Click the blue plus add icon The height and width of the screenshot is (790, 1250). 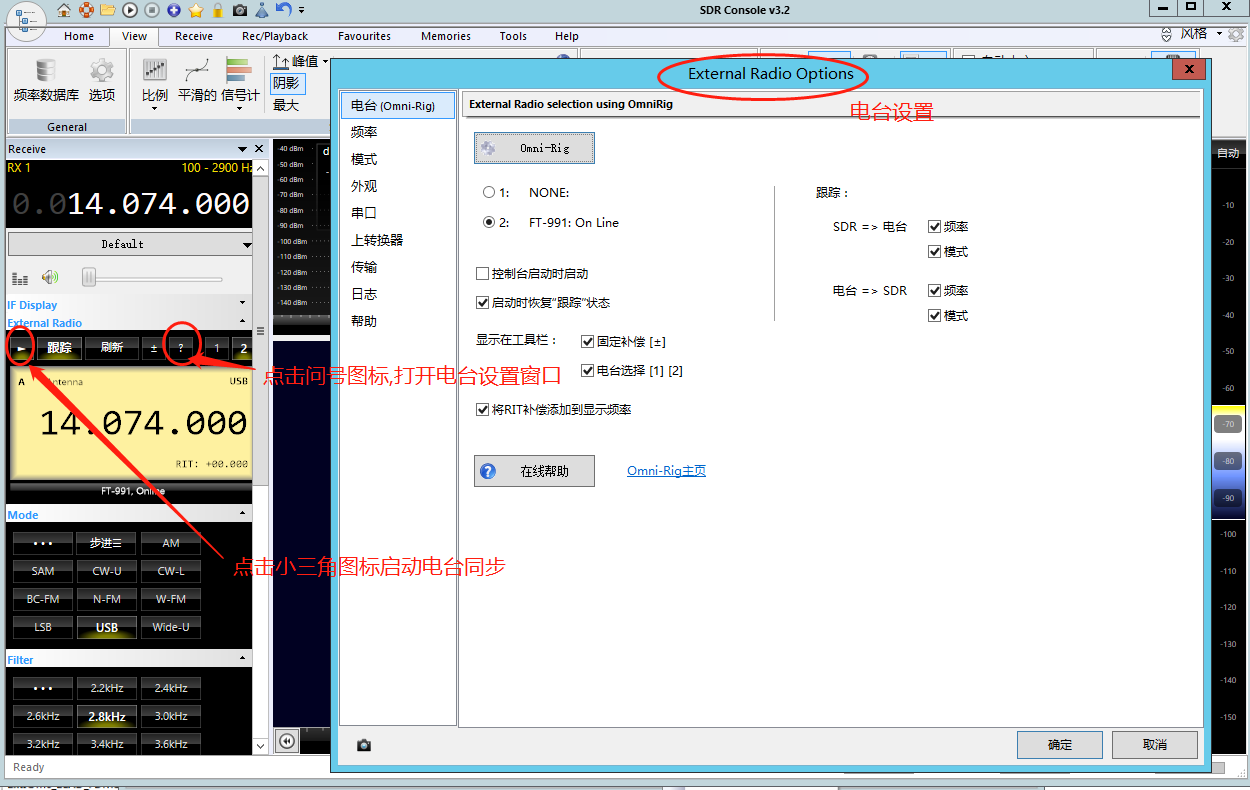174,10
